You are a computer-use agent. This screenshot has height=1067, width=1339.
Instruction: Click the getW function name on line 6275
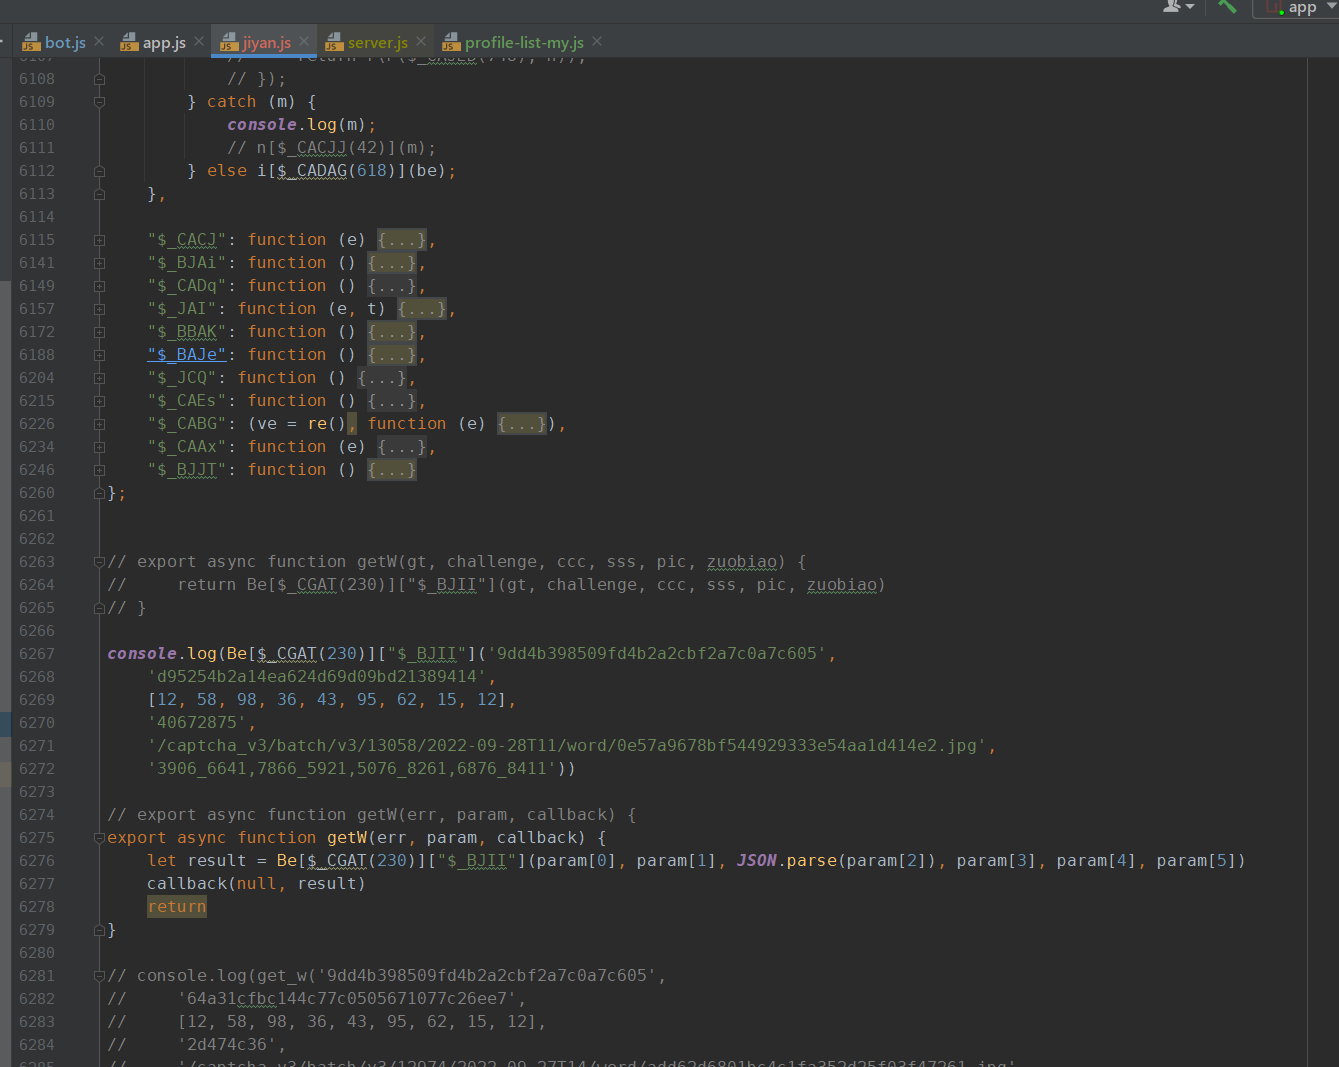347,838
